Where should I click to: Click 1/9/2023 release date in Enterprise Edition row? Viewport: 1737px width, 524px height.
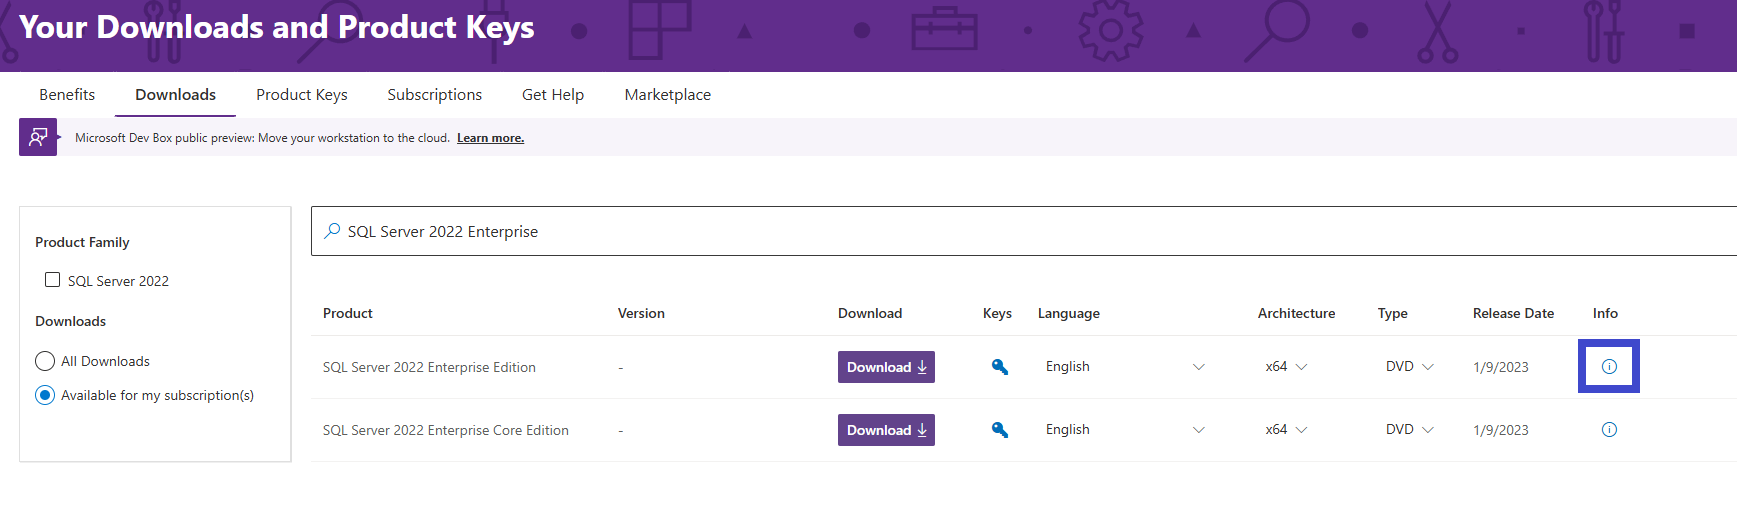(x=1500, y=367)
